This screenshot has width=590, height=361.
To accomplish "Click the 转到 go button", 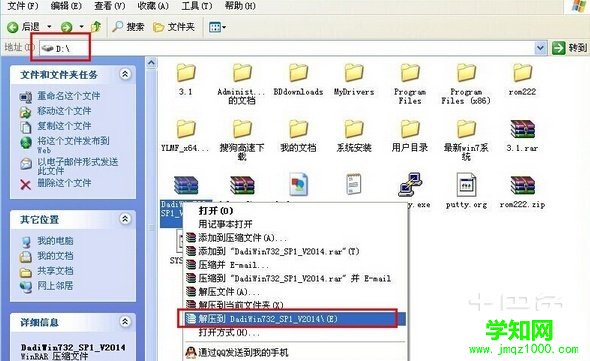I will [569, 48].
